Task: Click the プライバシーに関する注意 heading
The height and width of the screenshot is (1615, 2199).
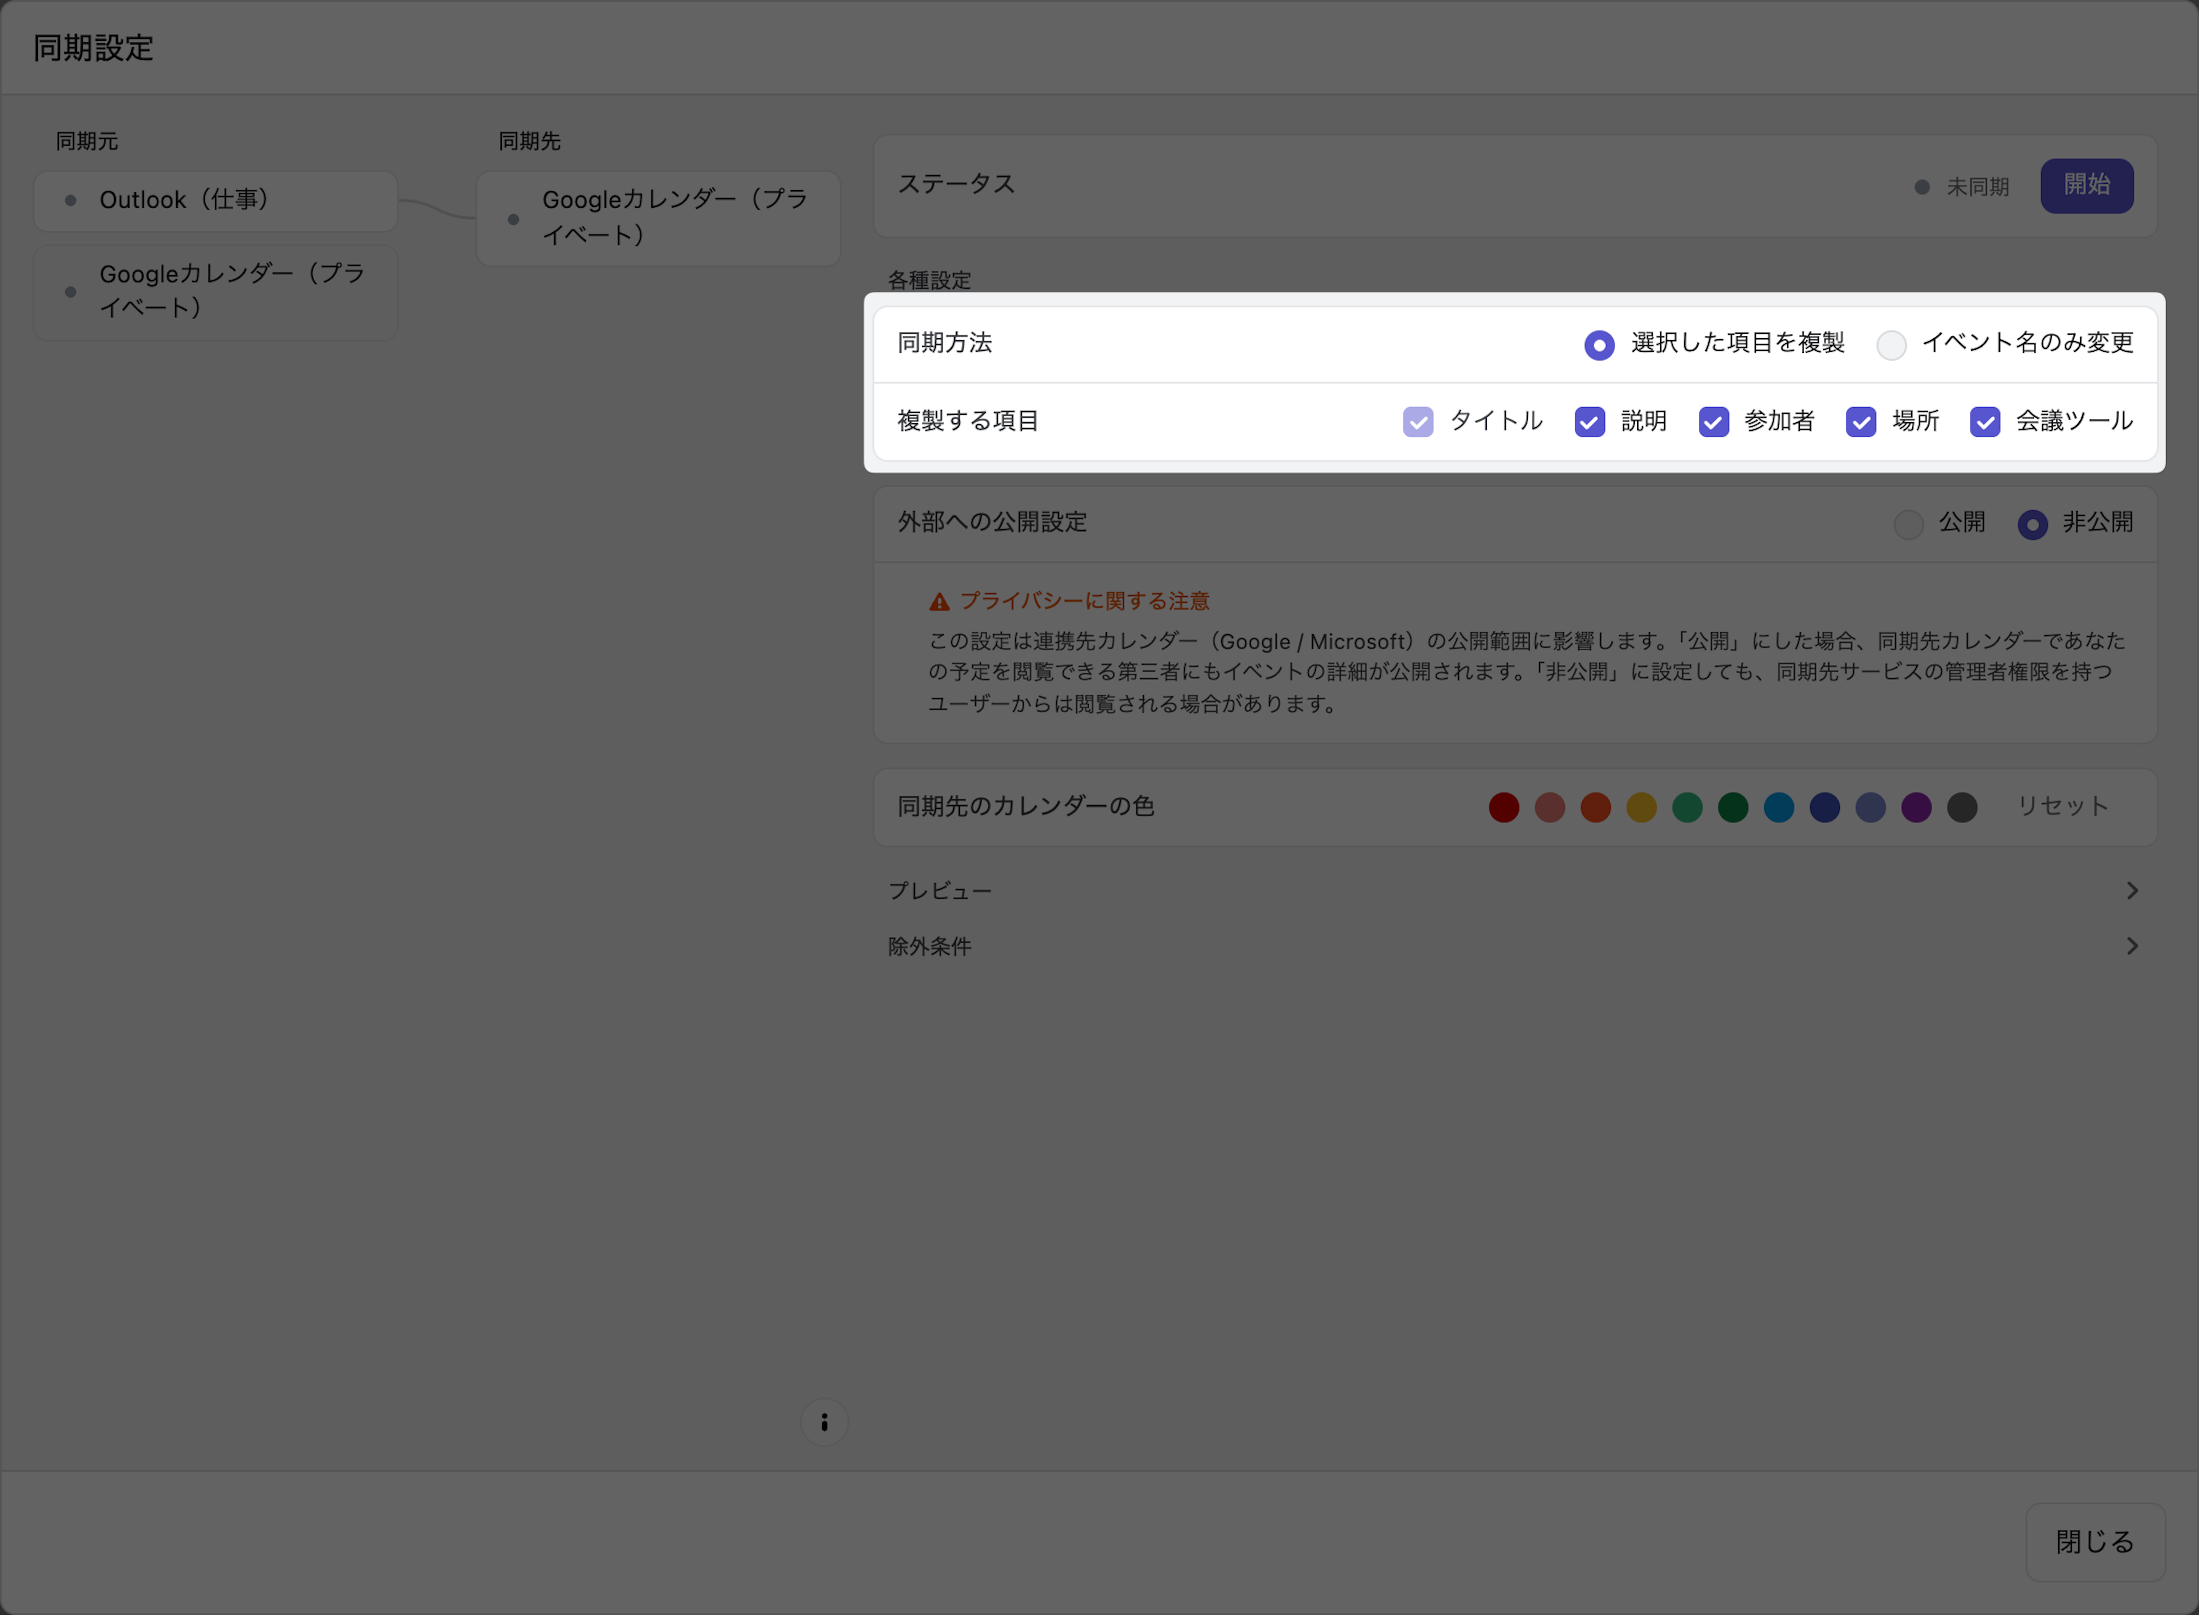Action: (x=1084, y=601)
